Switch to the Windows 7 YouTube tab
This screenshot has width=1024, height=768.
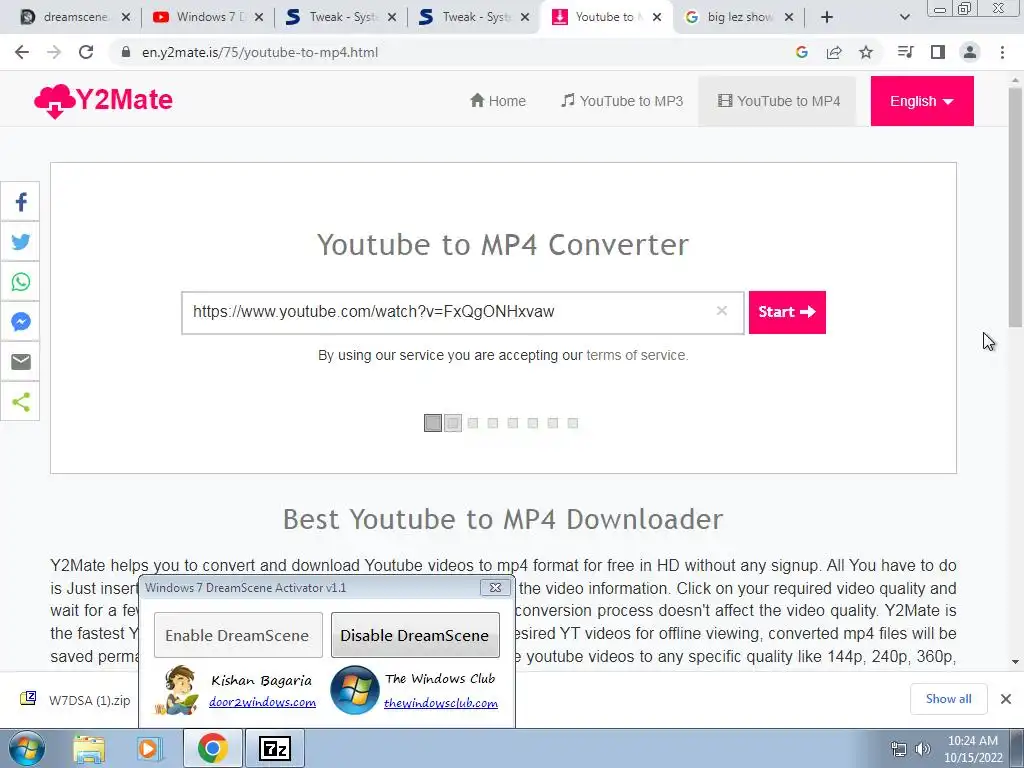coord(208,17)
